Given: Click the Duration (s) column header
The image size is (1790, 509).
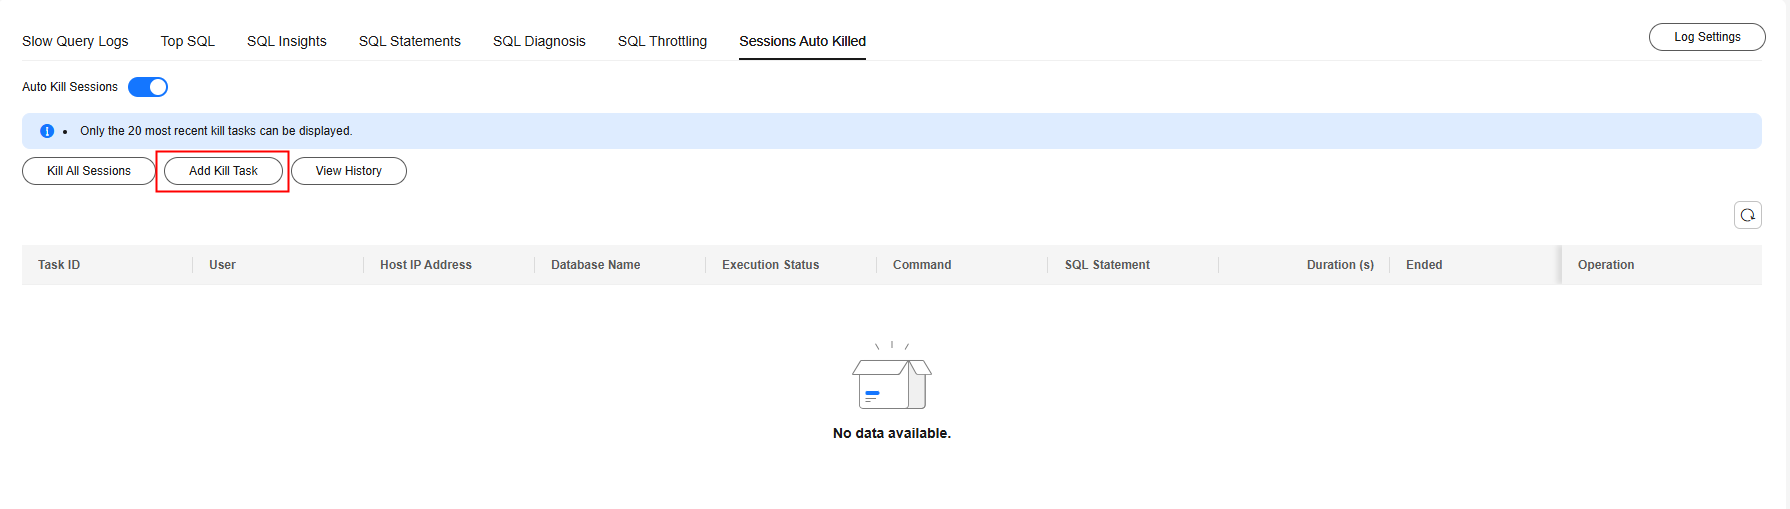Looking at the screenshot, I should pyautogui.click(x=1340, y=265).
